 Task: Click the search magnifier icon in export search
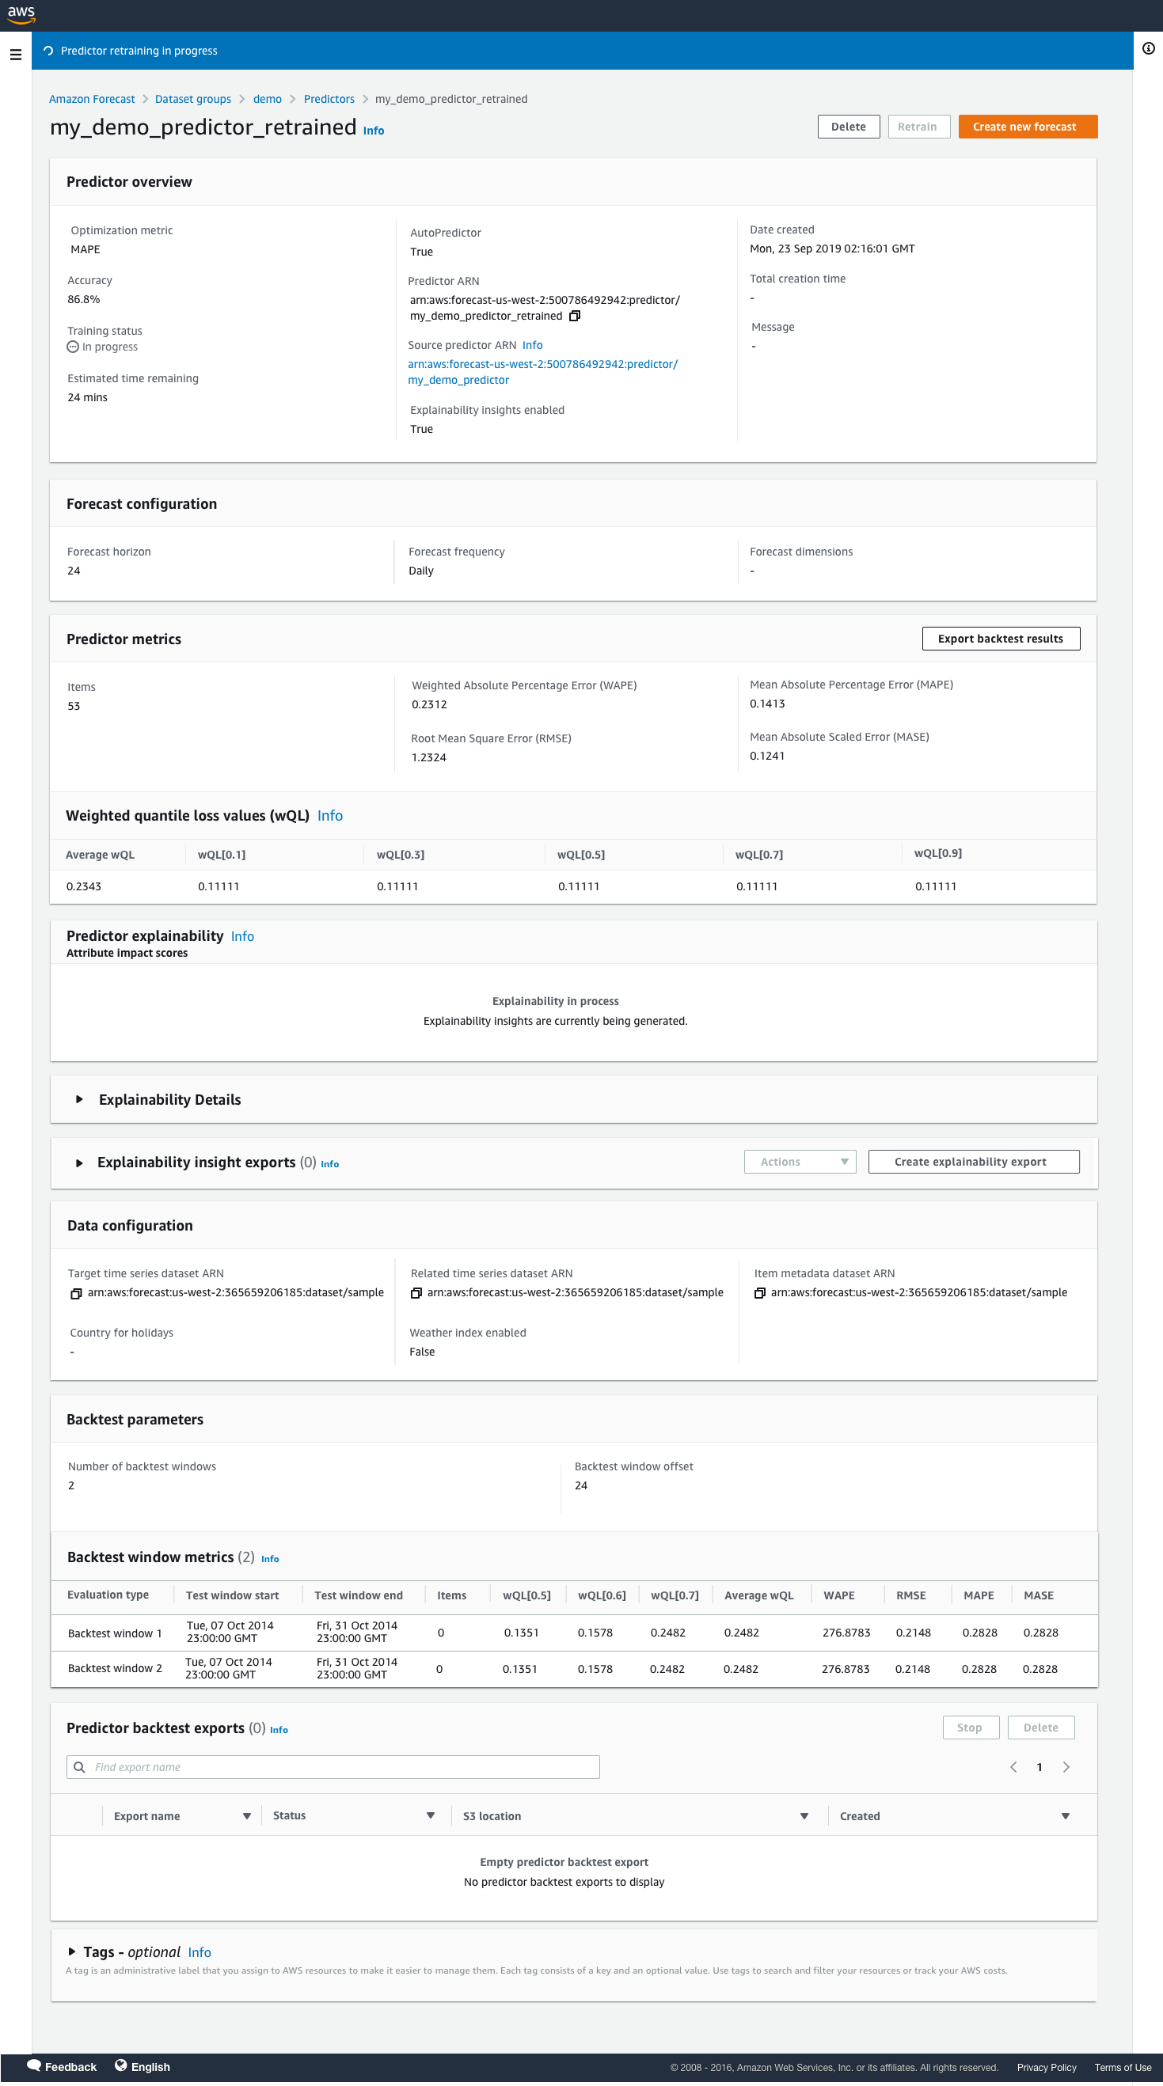click(x=80, y=1767)
